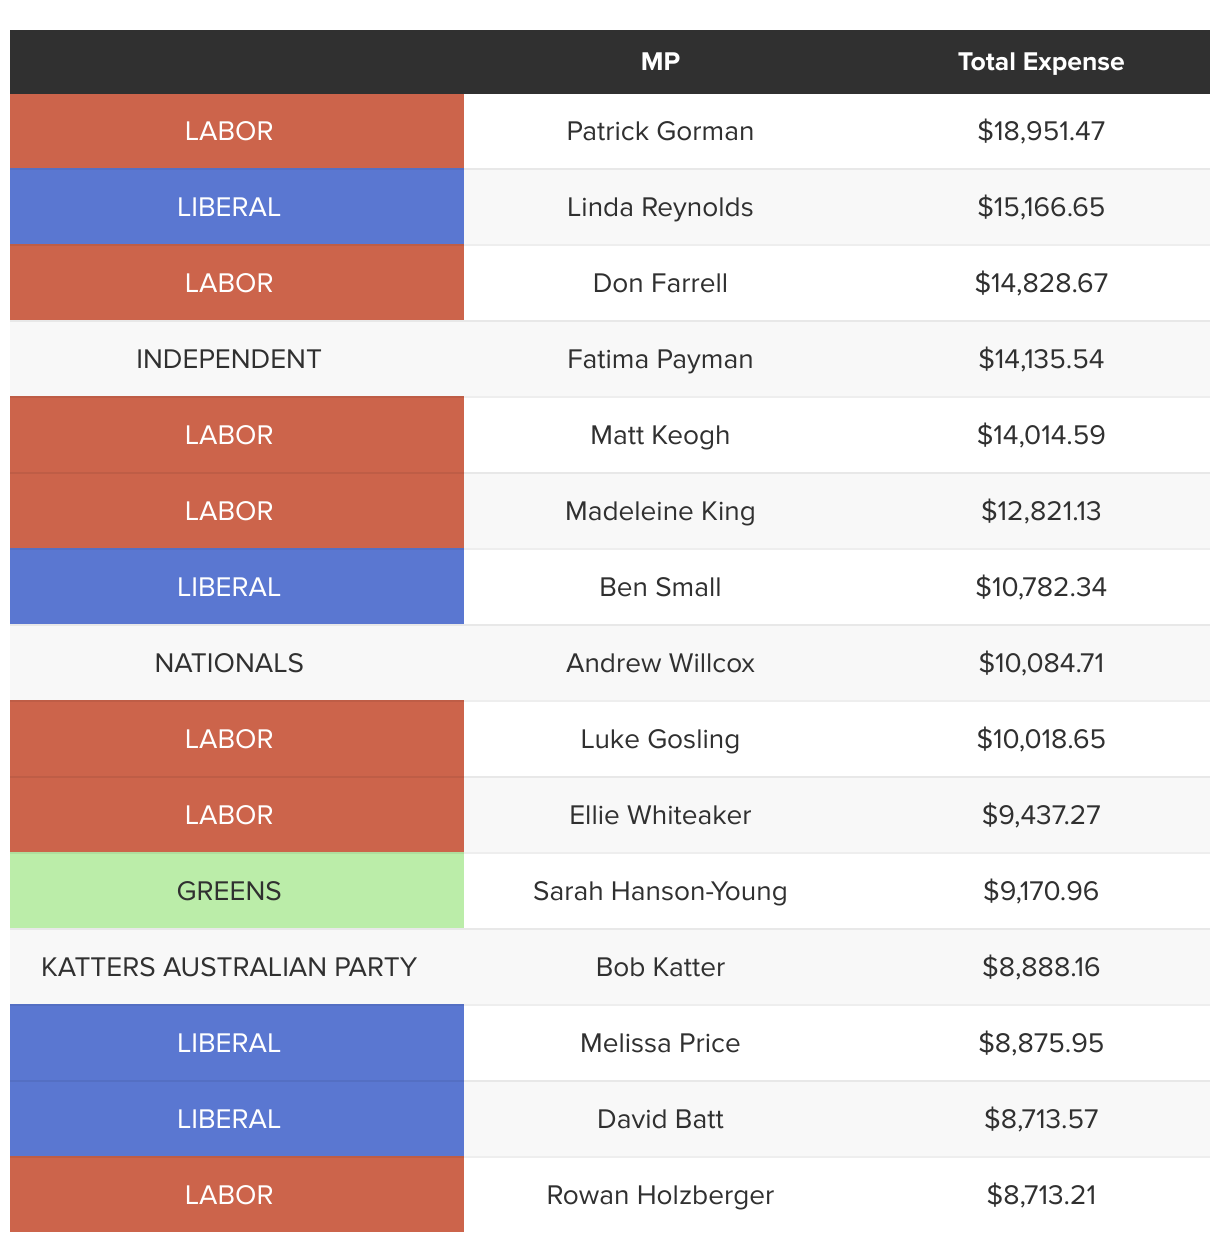Viewport: 1220px width, 1242px height.
Task: Click the Total Expense column header
Action: click(x=1040, y=62)
